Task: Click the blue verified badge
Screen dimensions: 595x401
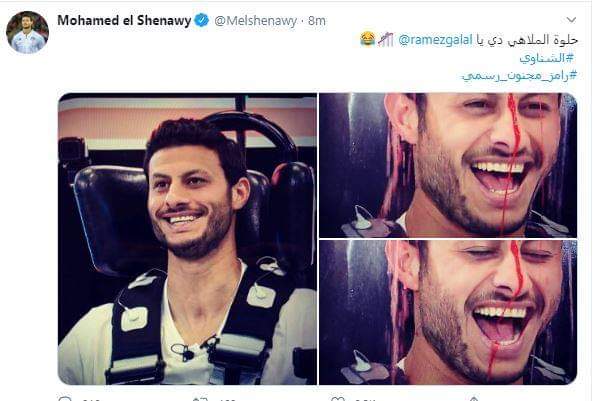Action: 202,20
